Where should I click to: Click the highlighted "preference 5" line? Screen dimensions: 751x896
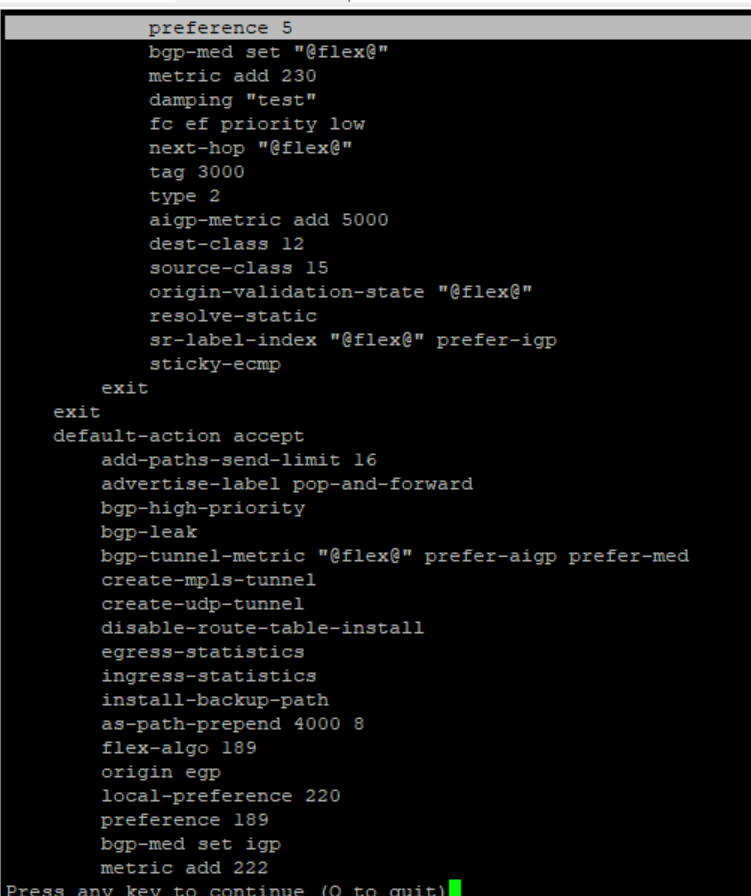point(220,28)
